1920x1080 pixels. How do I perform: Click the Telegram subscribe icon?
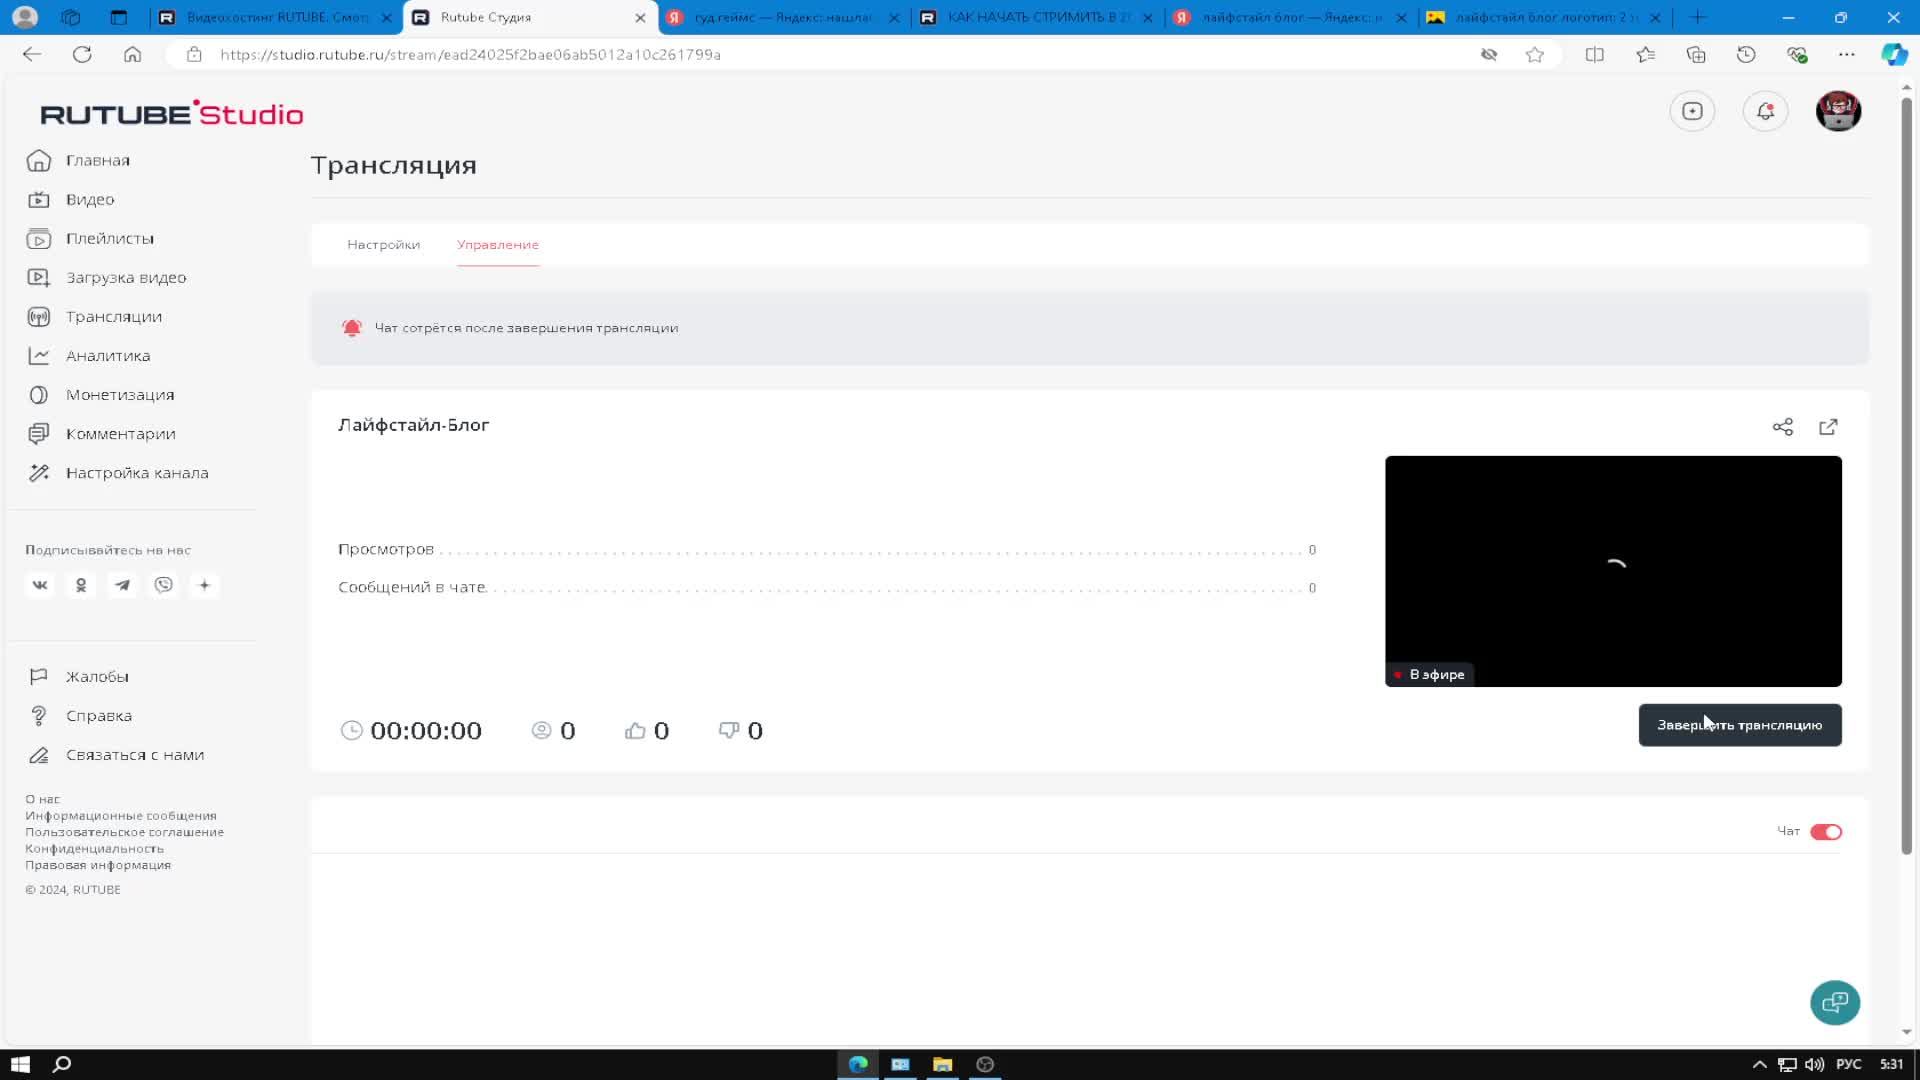pos(123,584)
